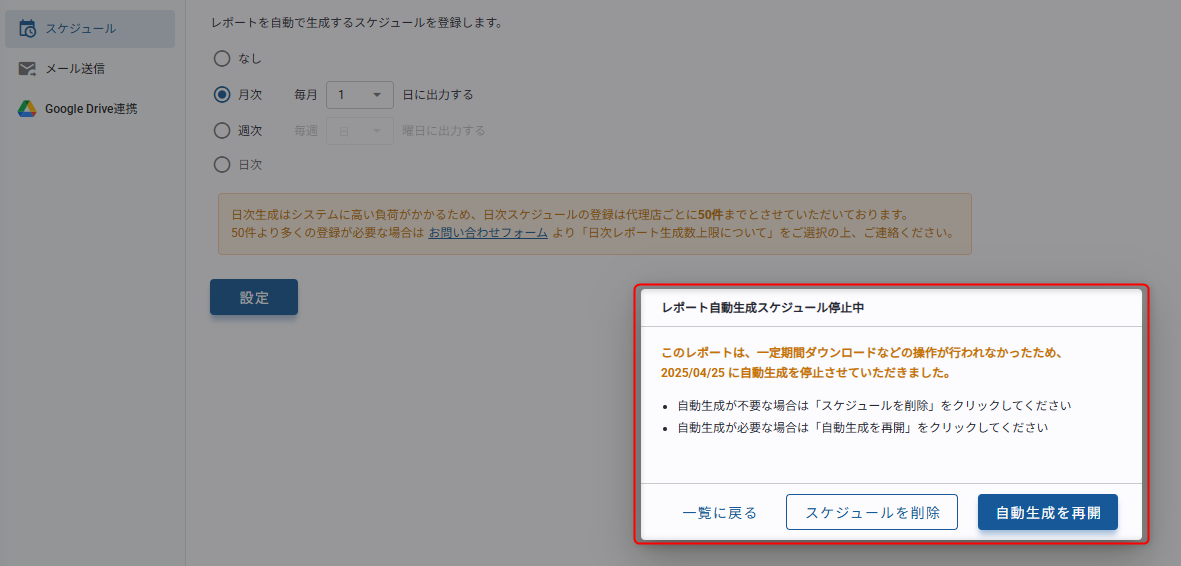Viewport: 1181px width, 566px height.
Task: Pick the 日次 radio button
Action: pos(222,164)
